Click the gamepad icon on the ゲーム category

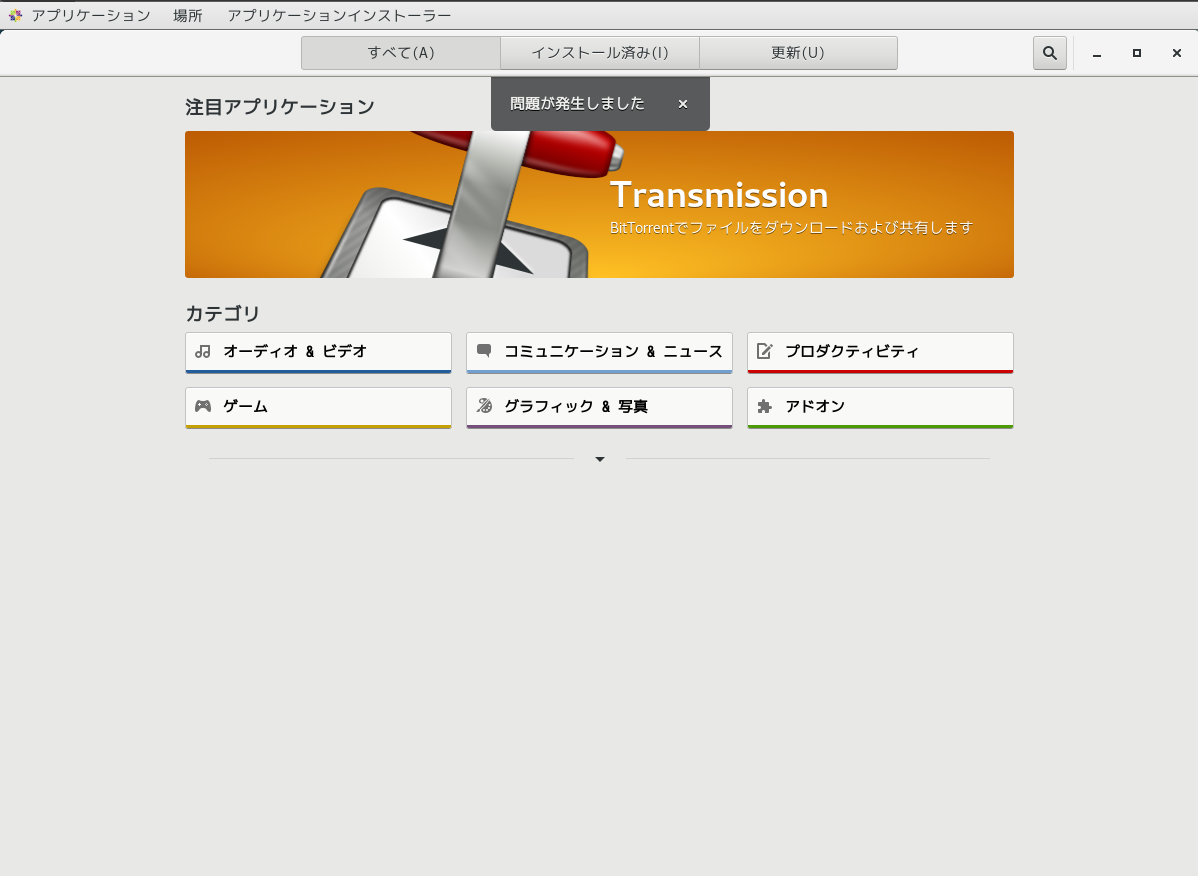point(204,406)
